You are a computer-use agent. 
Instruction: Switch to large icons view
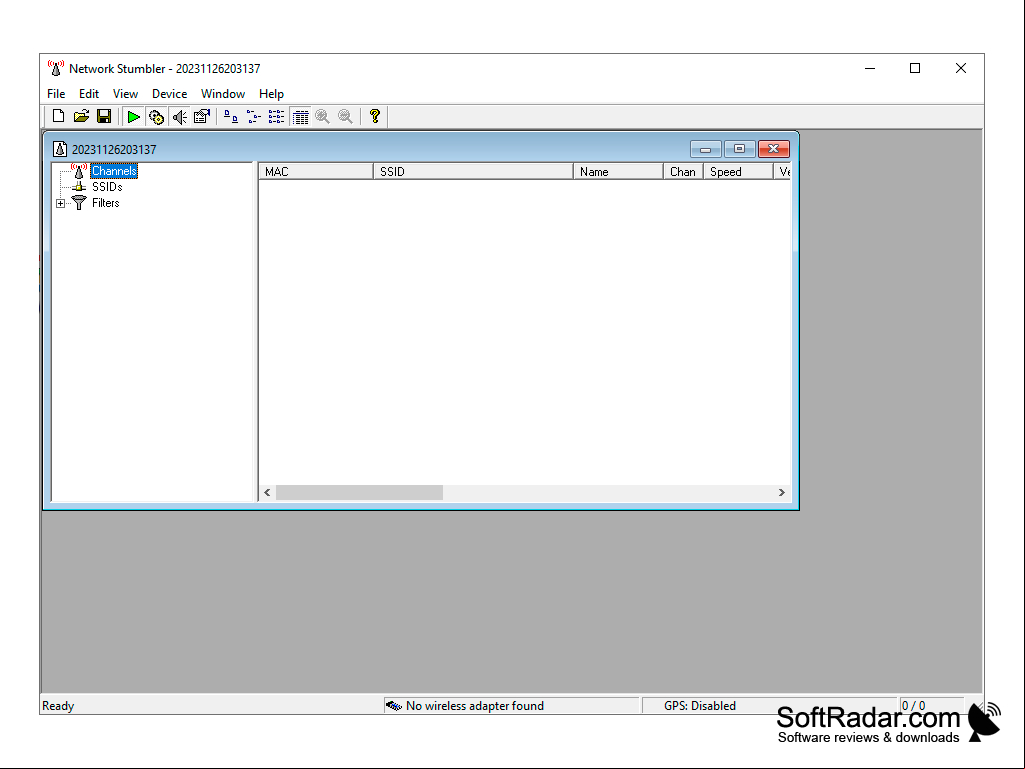click(x=231, y=117)
